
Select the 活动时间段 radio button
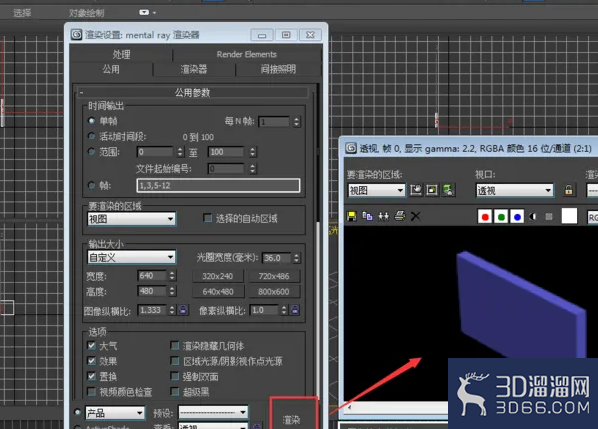pyautogui.click(x=92, y=136)
